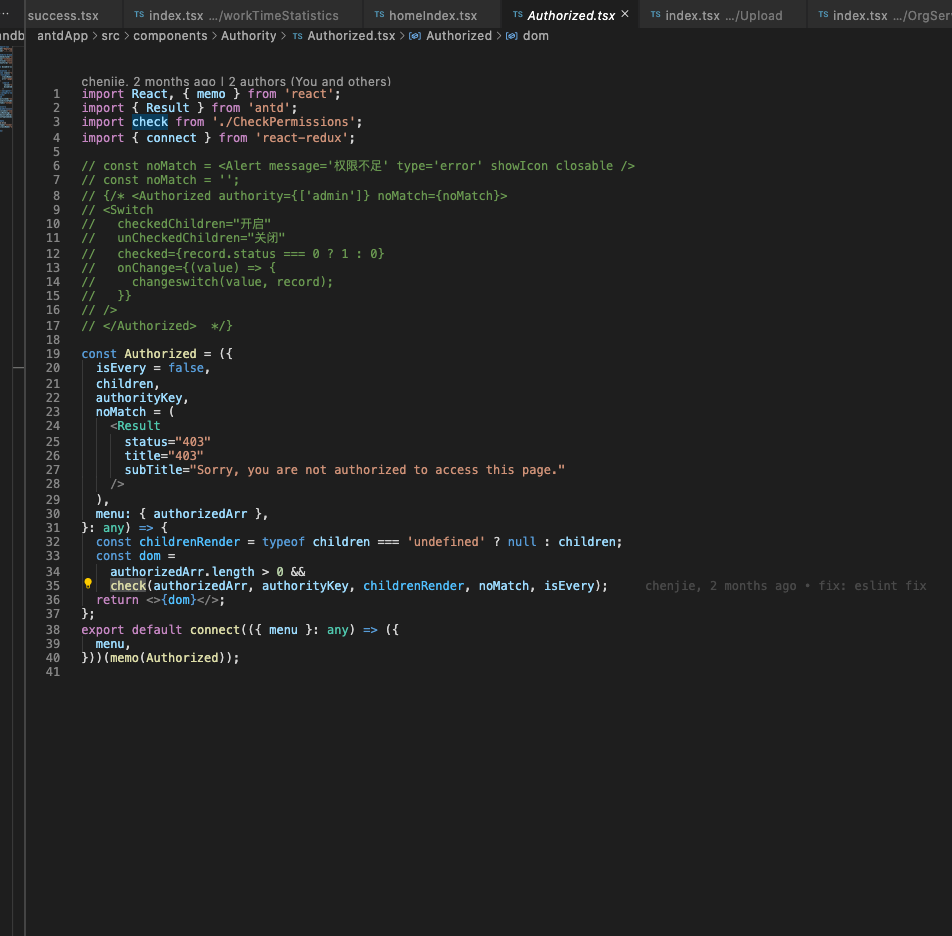Image resolution: width=952 pixels, height=936 pixels.
Task: Click the symbol icon before dom breadcrumb
Action: click(512, 36)
